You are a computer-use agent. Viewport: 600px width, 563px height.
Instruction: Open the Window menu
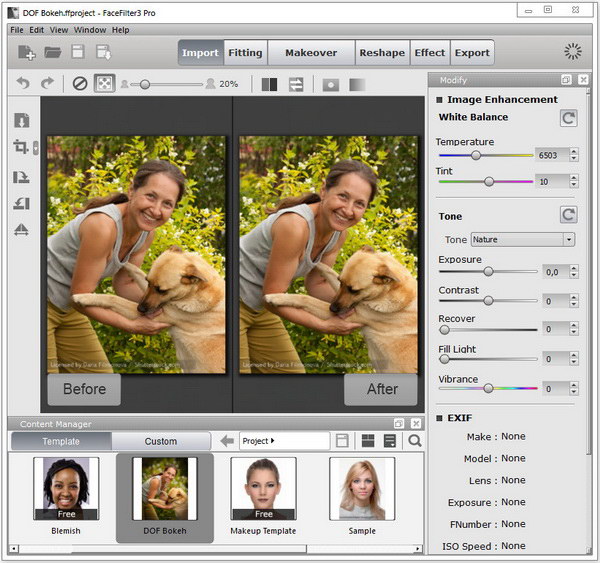tap(90, 30)
